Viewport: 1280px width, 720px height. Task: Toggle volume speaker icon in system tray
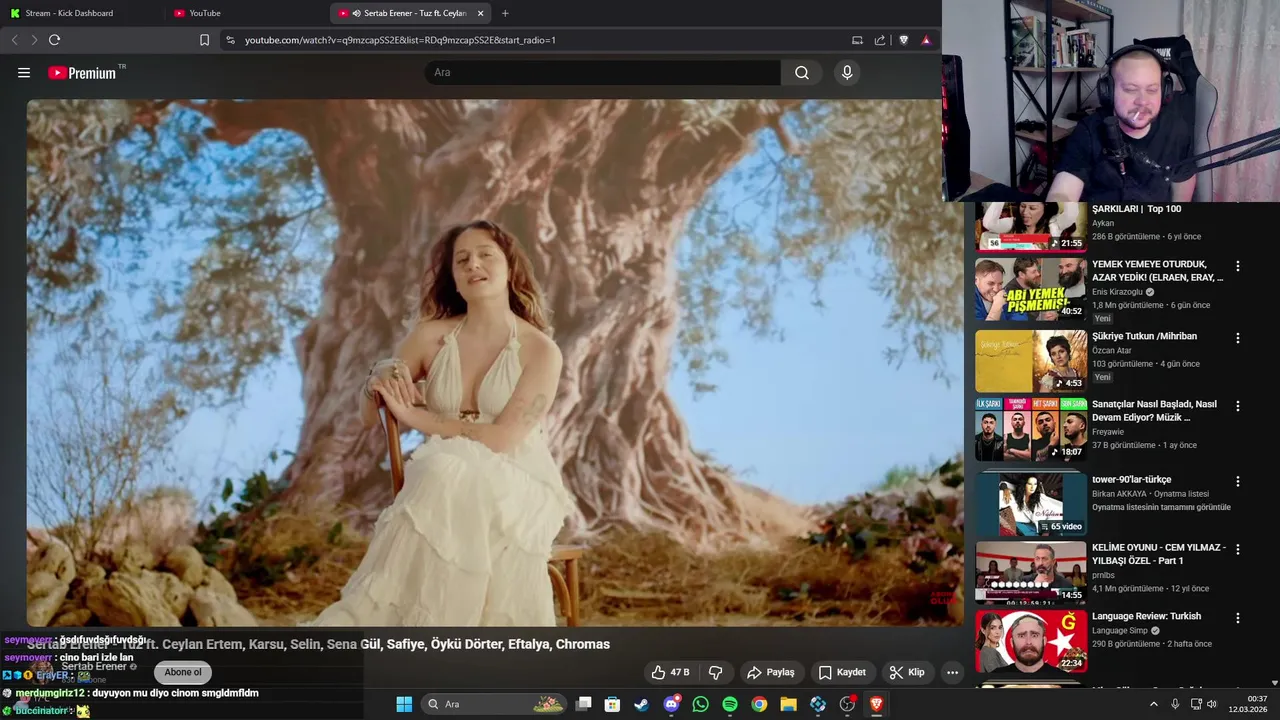click(x=1212, y=704)
